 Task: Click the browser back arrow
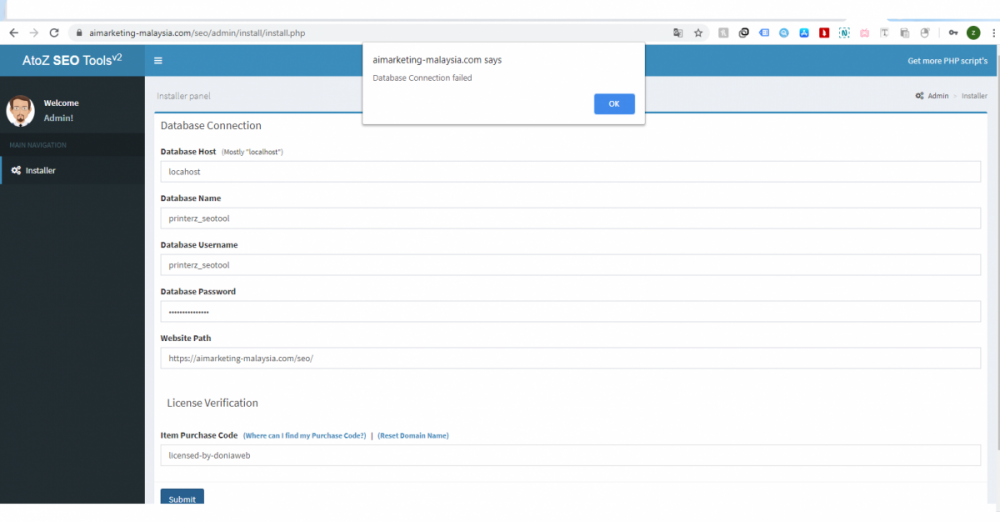click(13, 33)
